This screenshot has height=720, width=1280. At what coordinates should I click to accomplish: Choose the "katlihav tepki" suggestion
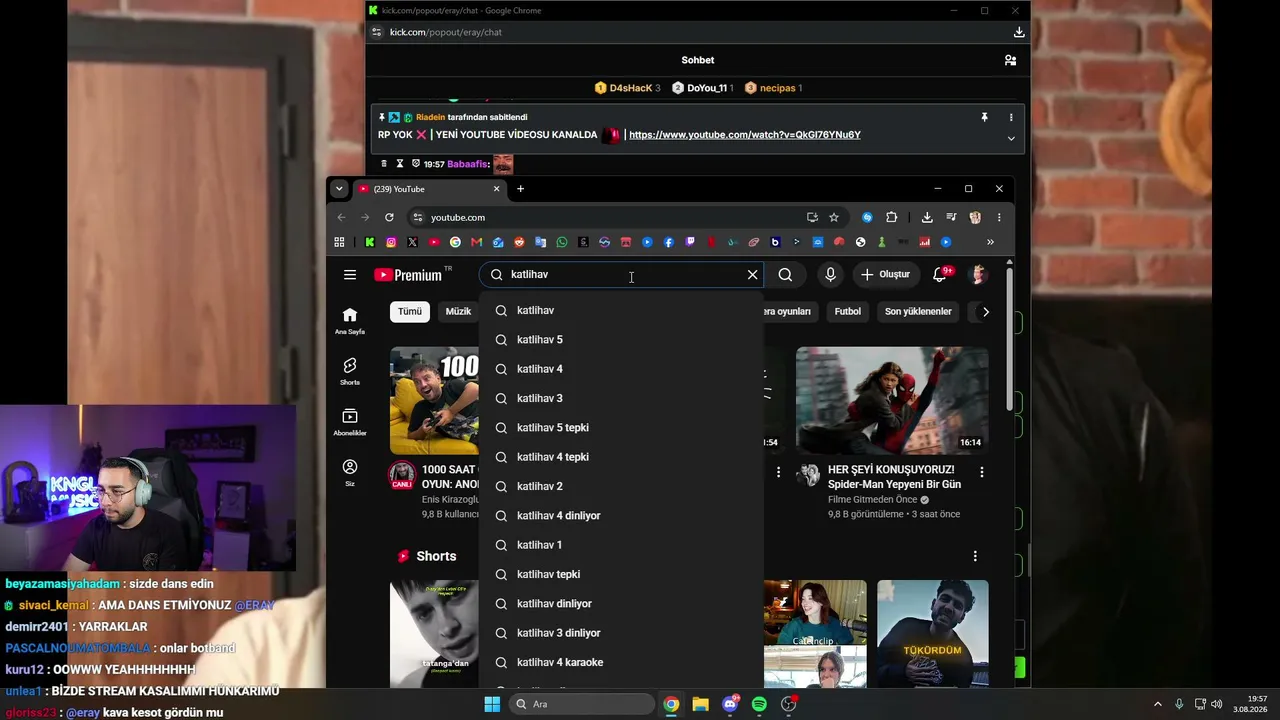pyautogui.click(x=622, y=574)
